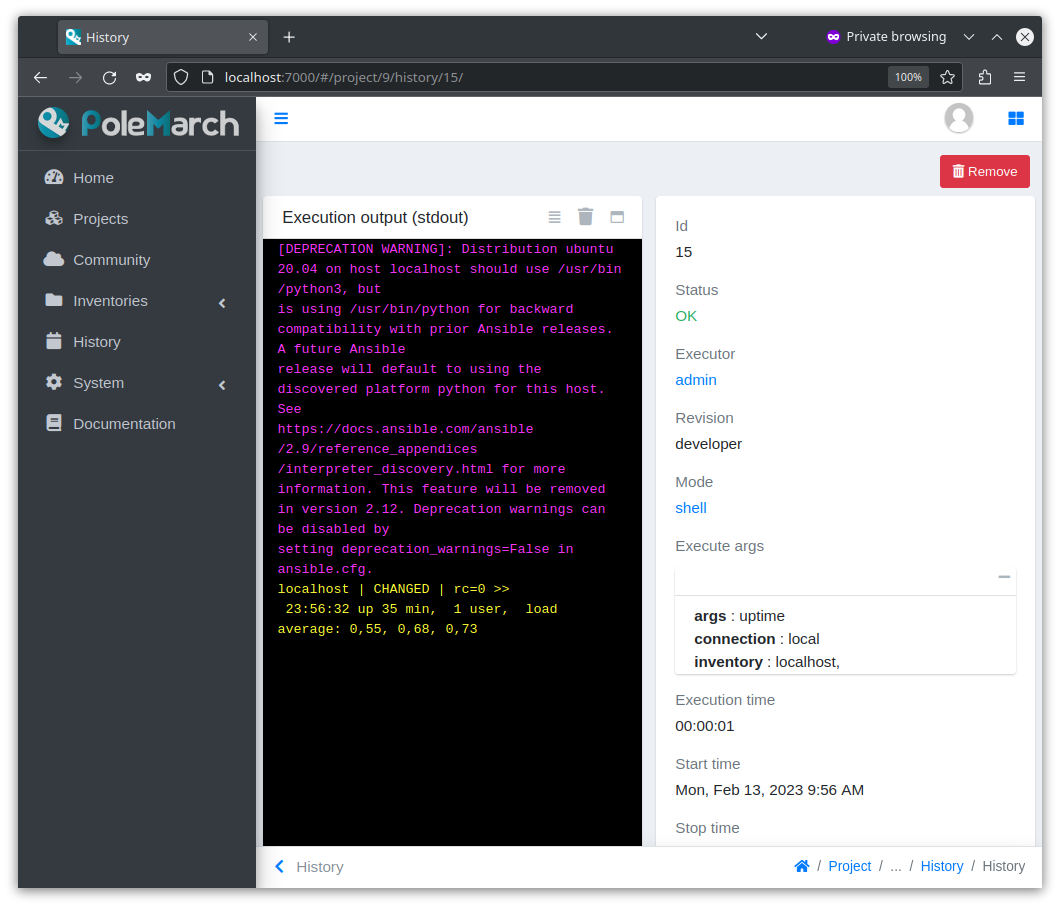Collapse the Execute args card
This screenshot has width=1060, height=908.
[1004, 577]
